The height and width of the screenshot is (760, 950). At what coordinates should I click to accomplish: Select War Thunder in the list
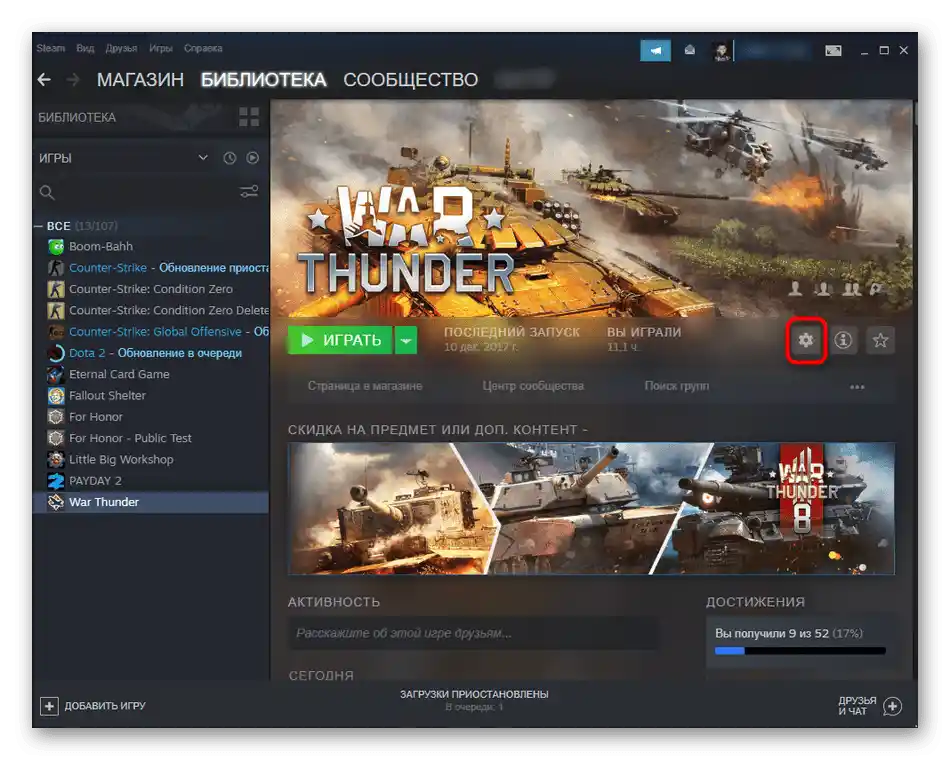pos(151,502)
